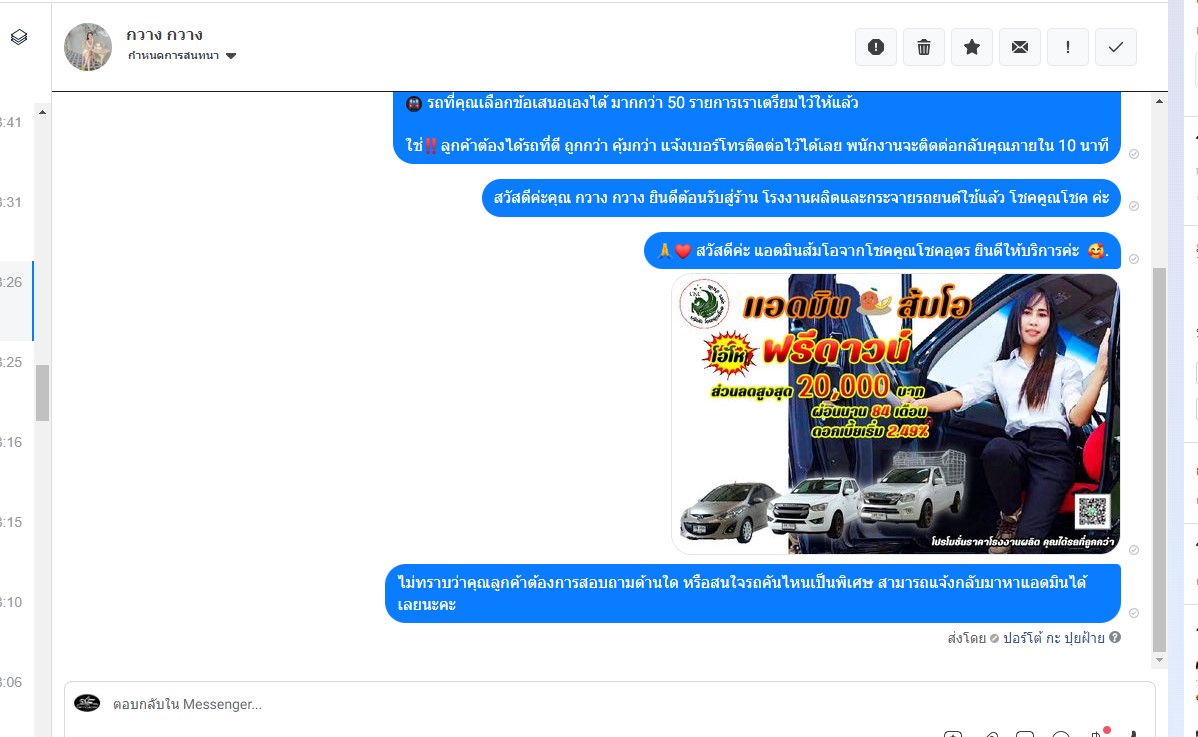
Task: Select the ยินดีต้อนรับสู่ร้าน โรงงานผลิต message bubble
Action: click(801, 198)
